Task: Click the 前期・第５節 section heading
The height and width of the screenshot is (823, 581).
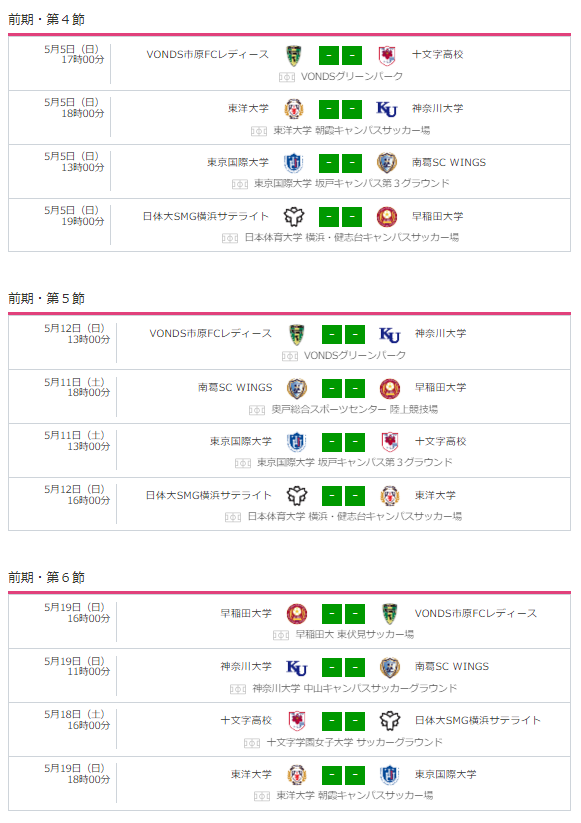Action: click(47, 299)
